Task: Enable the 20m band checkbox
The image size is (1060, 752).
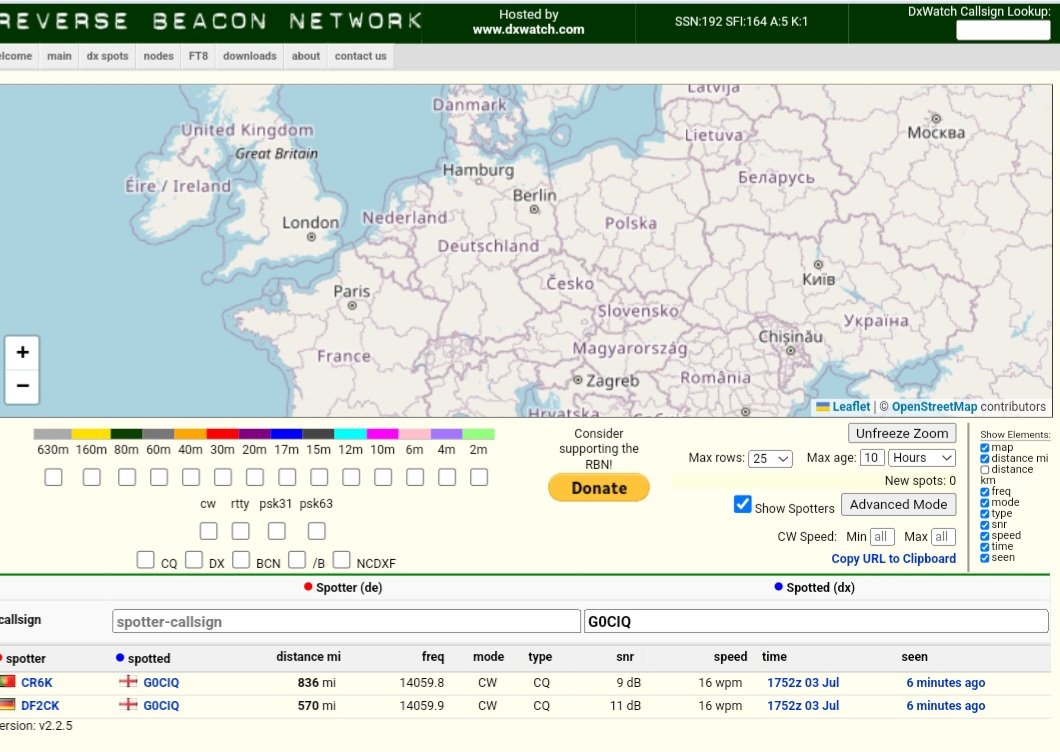Action: point(255,477)
